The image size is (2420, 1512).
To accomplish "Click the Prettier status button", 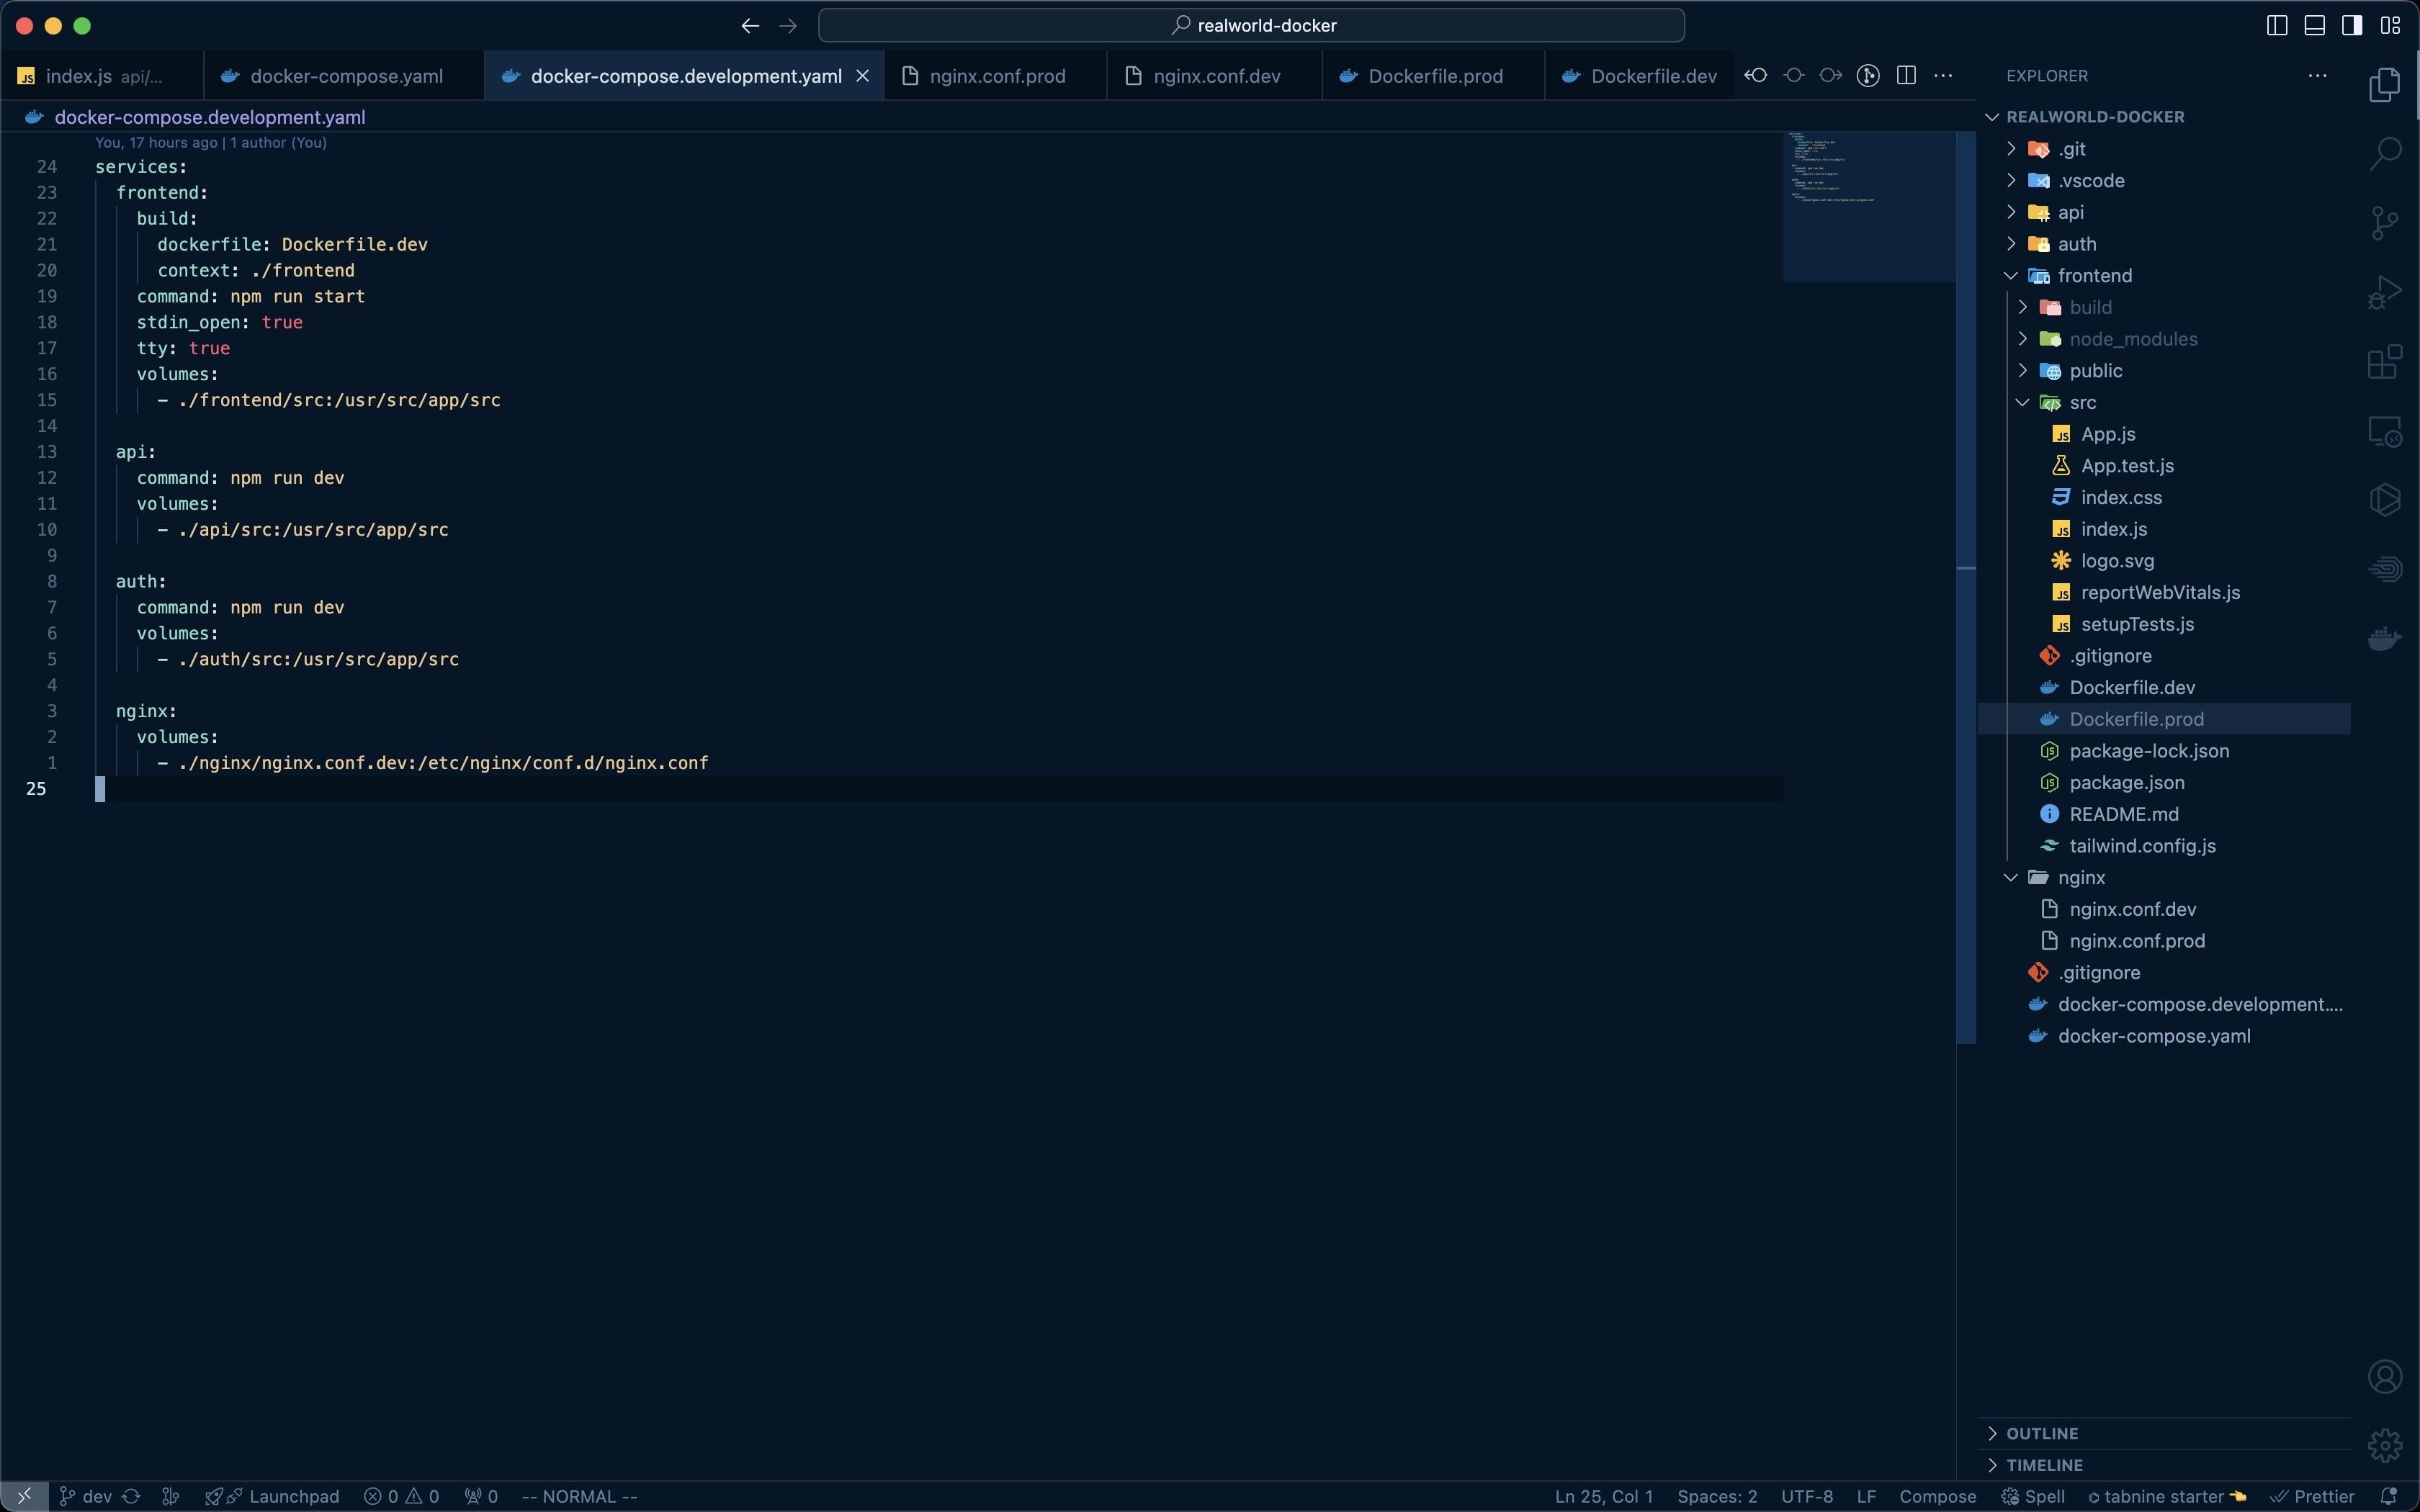I will click(x=2312, y=1496).
